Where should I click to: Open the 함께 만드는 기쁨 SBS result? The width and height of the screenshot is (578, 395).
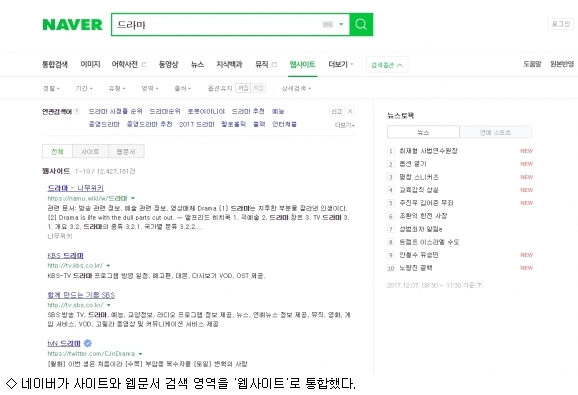[x=81, y=295]
